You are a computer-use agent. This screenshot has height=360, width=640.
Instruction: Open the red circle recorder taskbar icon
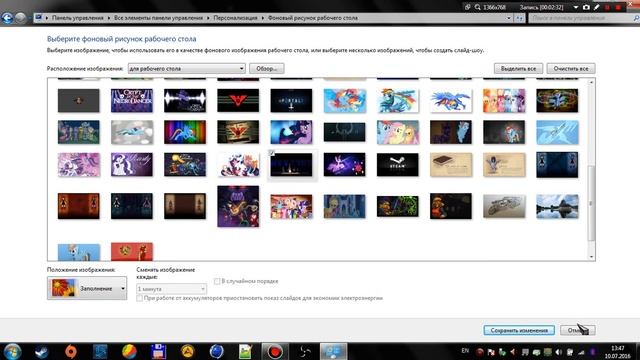pyautogui.click(x=275, y=351)
